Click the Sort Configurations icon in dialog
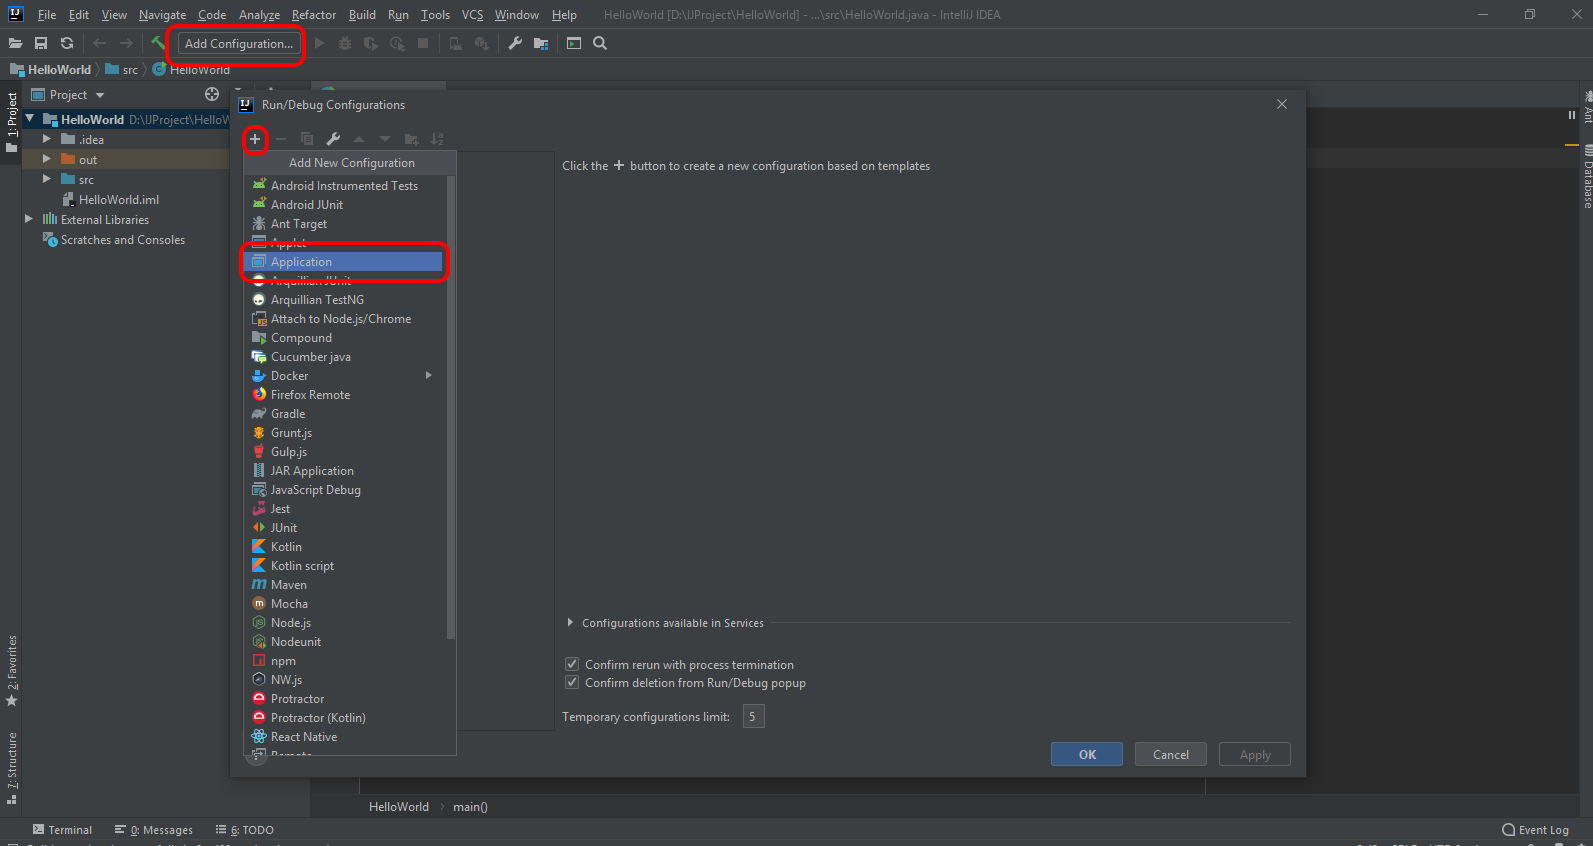 pos(437,139)
